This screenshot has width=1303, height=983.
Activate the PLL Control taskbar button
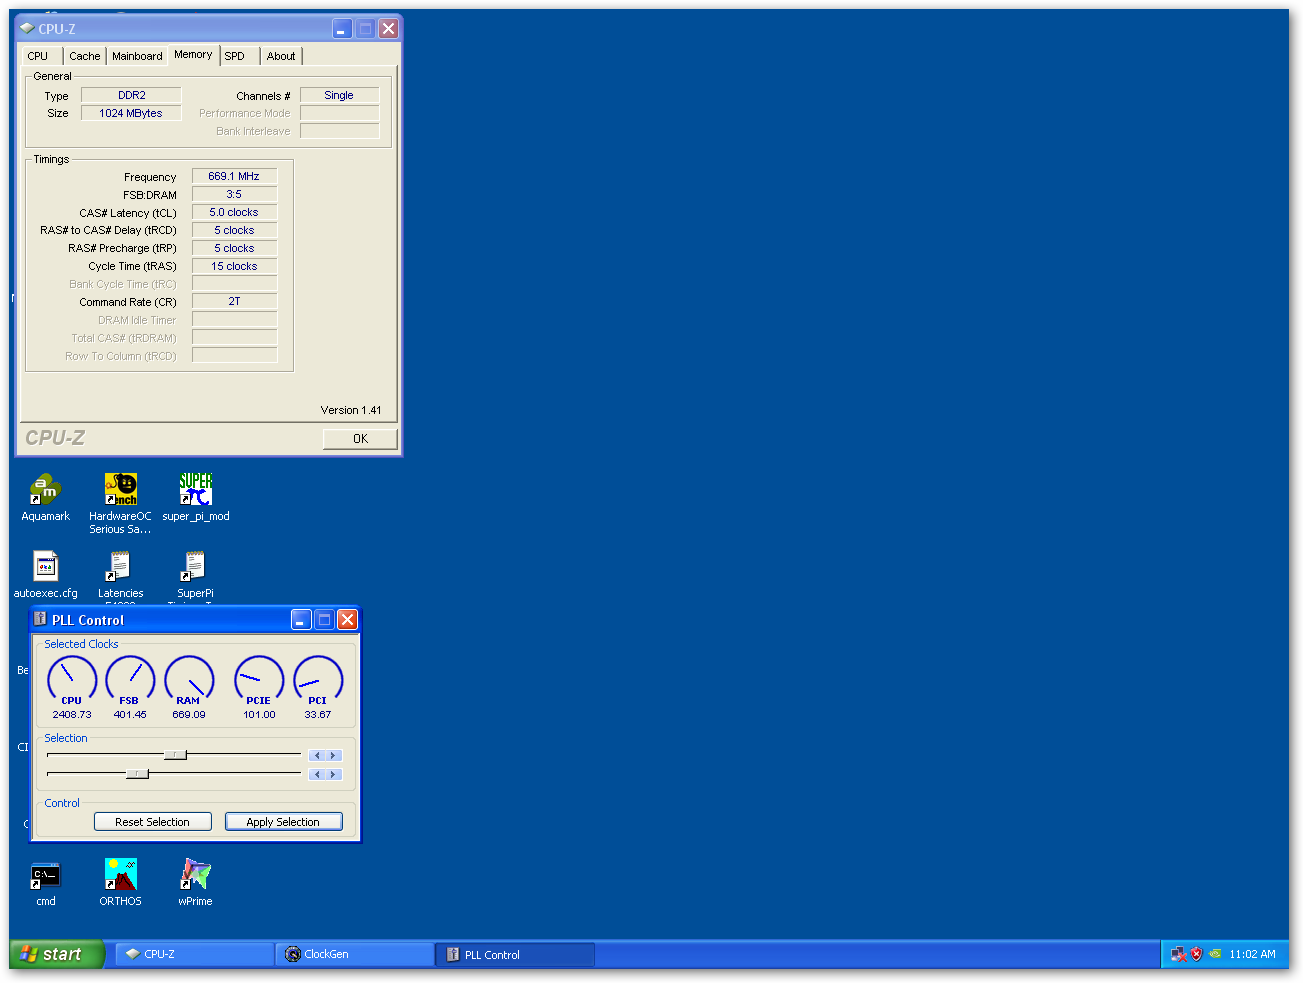(x=516, y=954)
